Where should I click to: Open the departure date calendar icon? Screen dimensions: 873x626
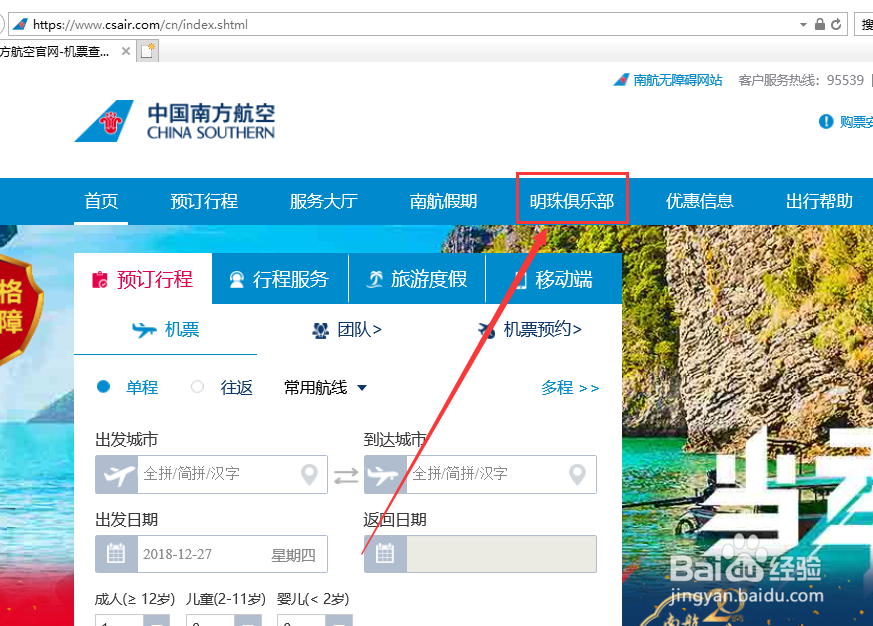coord(116,554)
